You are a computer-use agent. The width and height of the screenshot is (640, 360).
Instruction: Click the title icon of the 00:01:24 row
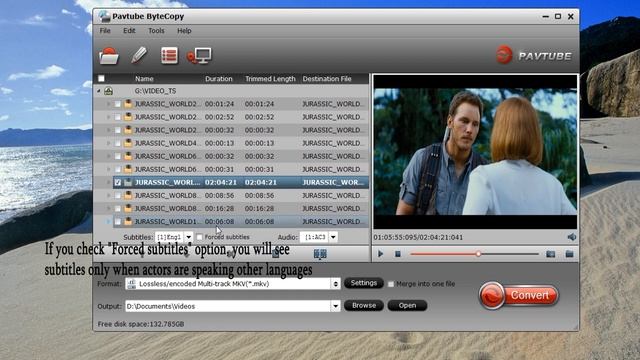click(128, 104)
